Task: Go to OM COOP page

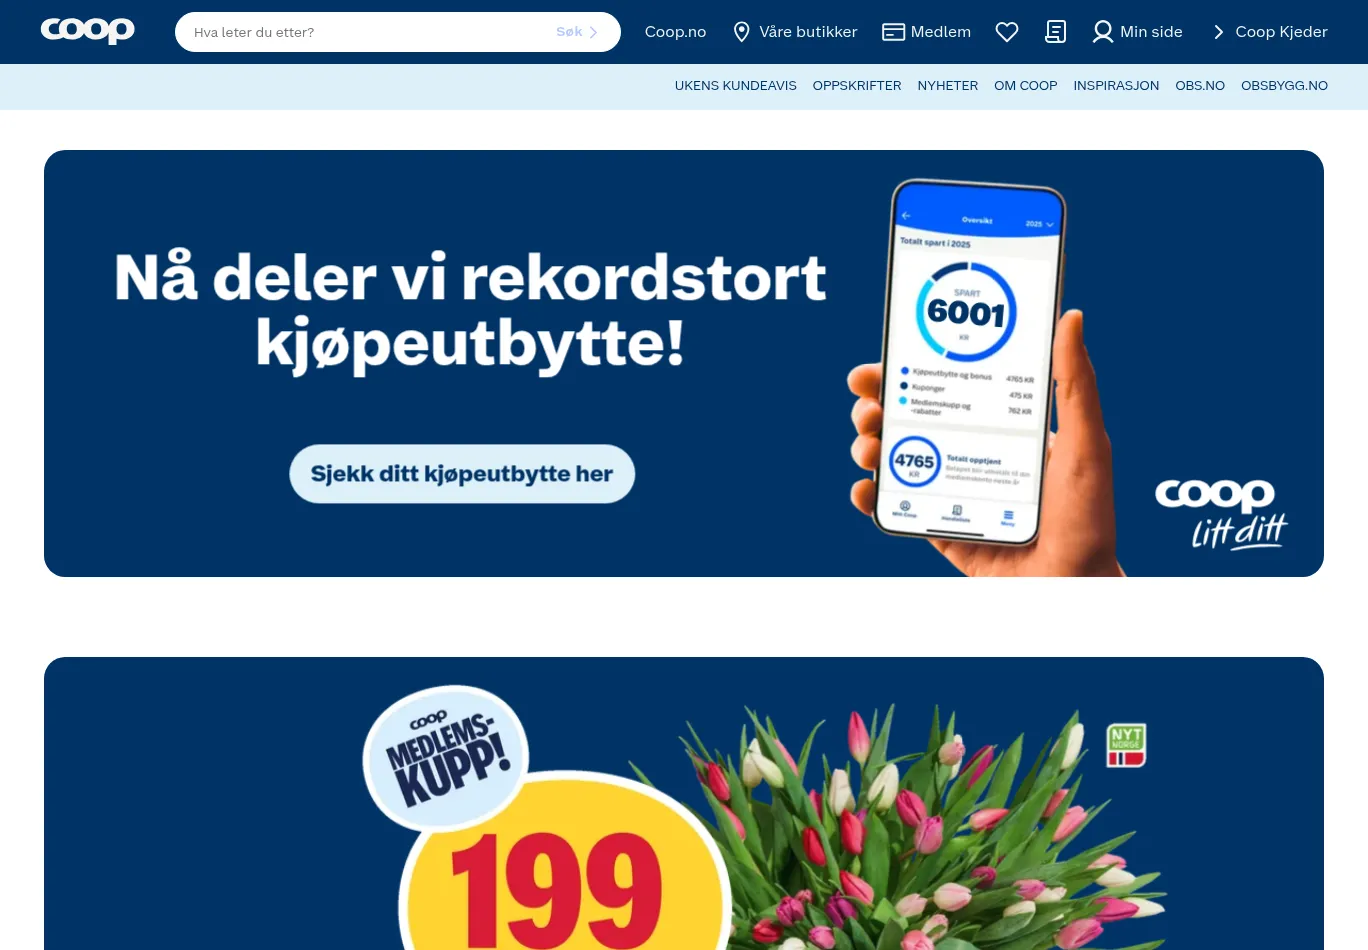Action: coord(1025,86)
